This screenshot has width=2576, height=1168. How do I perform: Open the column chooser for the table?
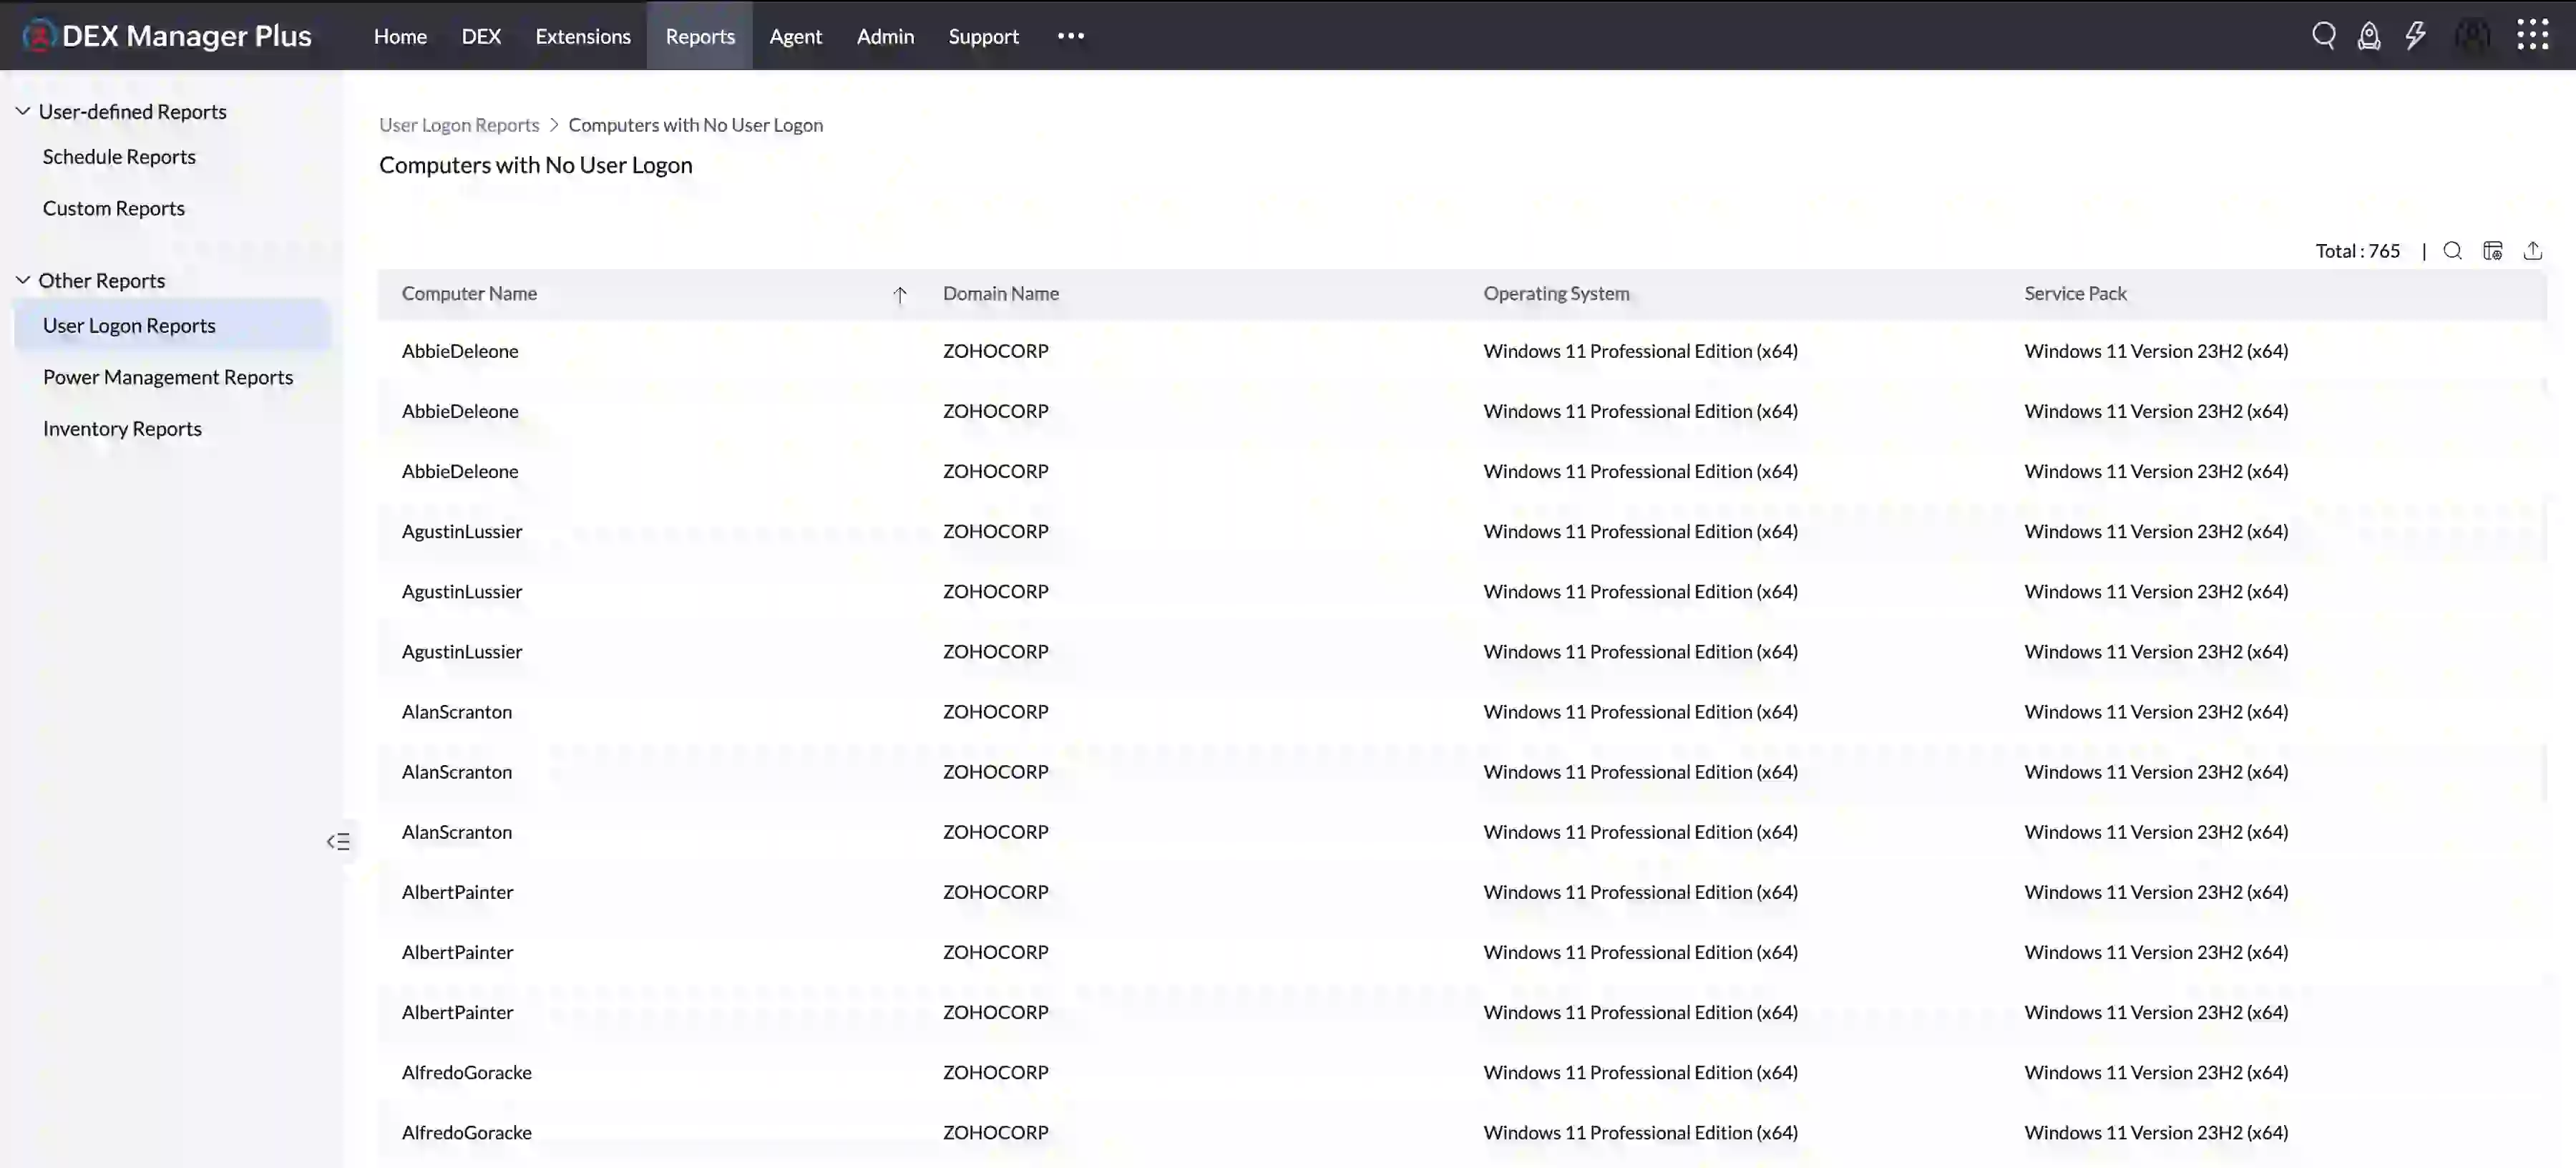[x=2492, y=251]
